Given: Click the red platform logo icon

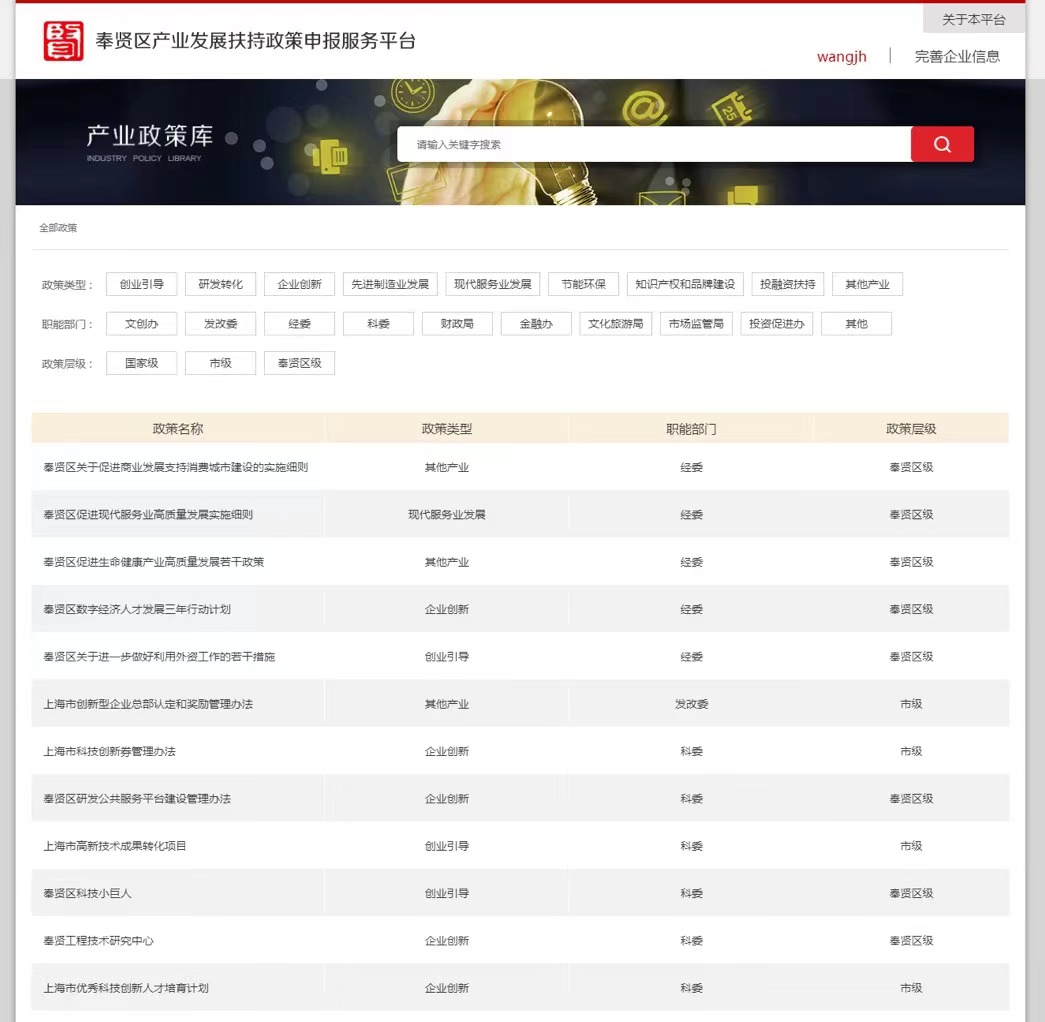Looking at the screenshot, I should [x=63, y=41].
